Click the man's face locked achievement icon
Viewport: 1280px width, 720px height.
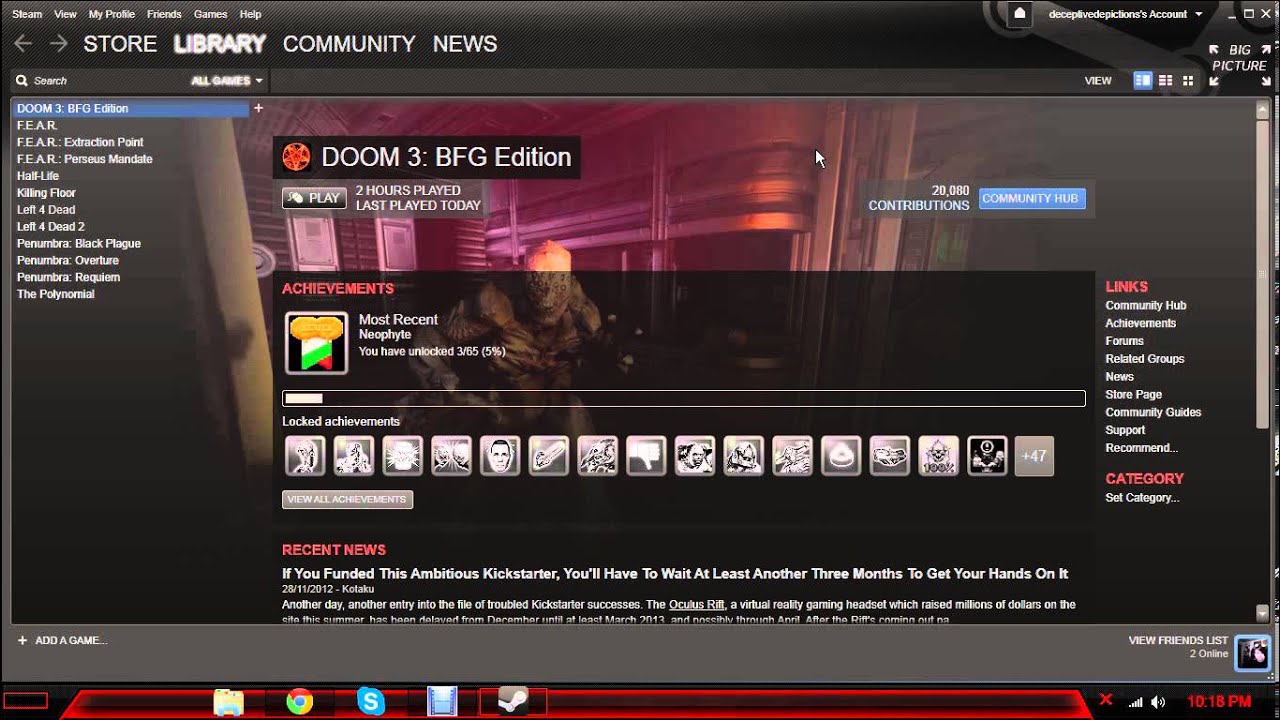coord(500,456)
